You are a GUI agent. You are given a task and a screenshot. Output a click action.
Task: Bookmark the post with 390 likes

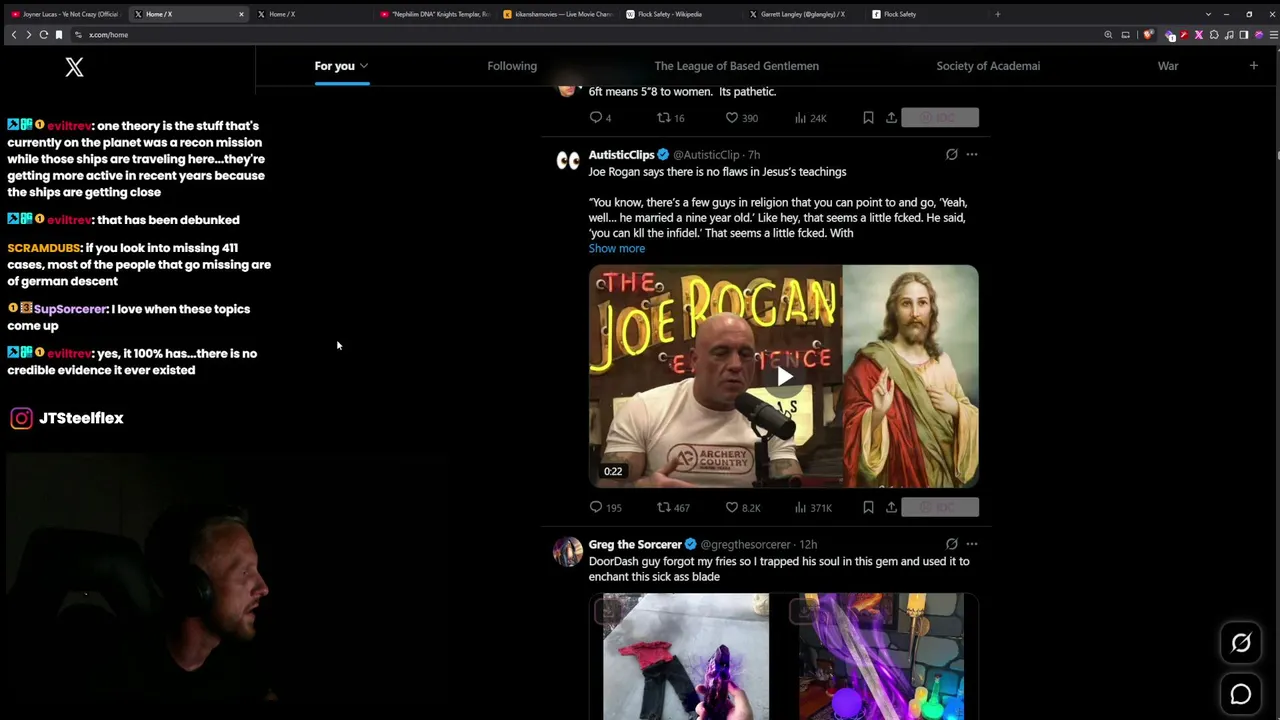click(x=868, y=118)
